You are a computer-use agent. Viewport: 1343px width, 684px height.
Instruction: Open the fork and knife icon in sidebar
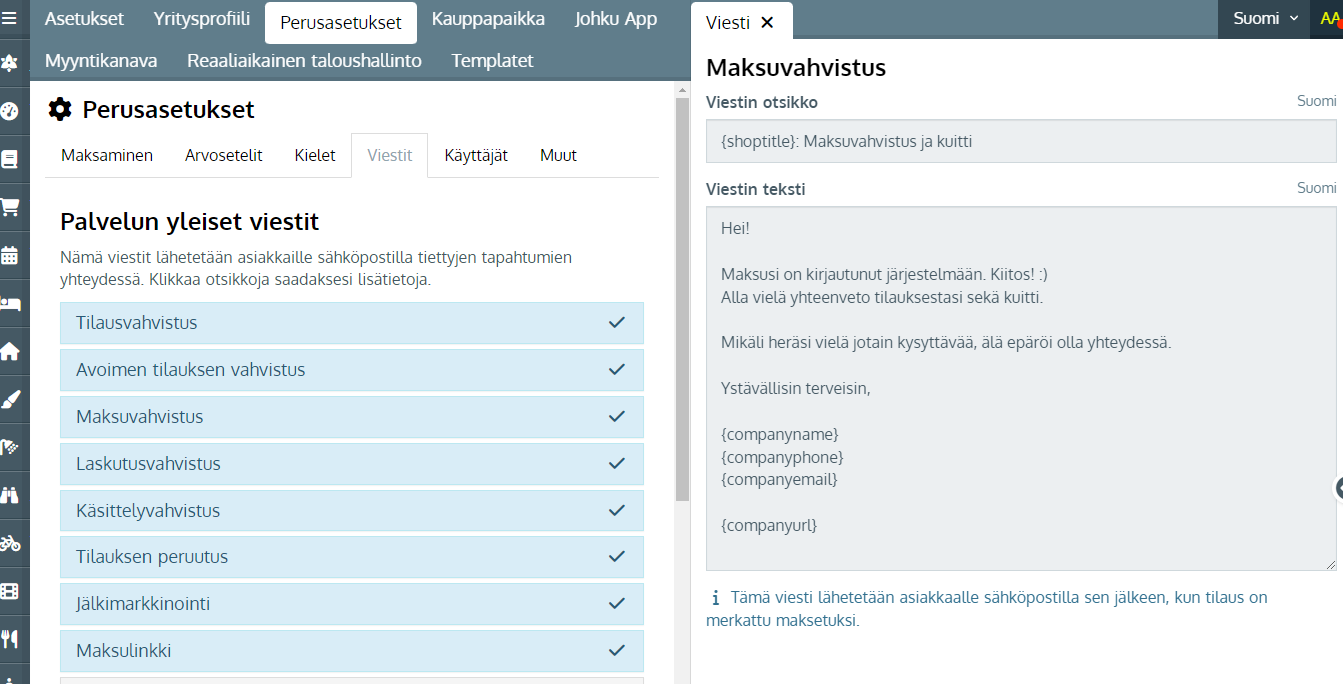(10, 638)
